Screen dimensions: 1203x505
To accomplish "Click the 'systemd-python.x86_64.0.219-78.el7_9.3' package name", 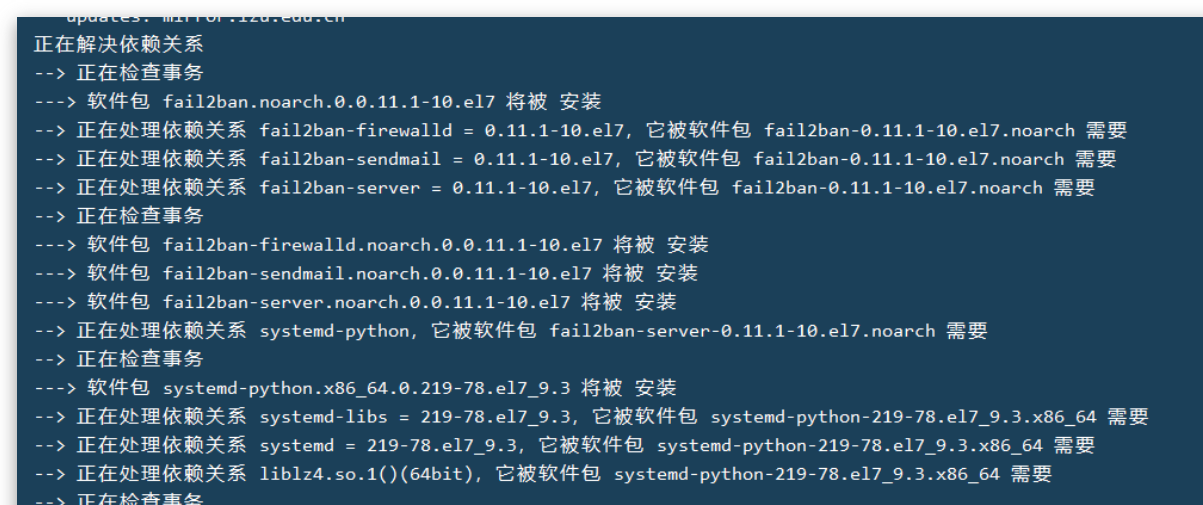I will tap(367, 388).
